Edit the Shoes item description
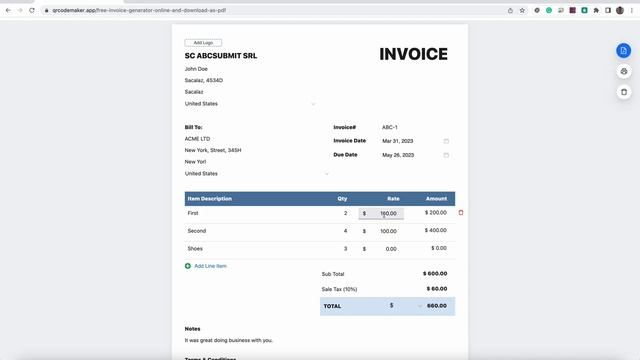 click(195, 249)
